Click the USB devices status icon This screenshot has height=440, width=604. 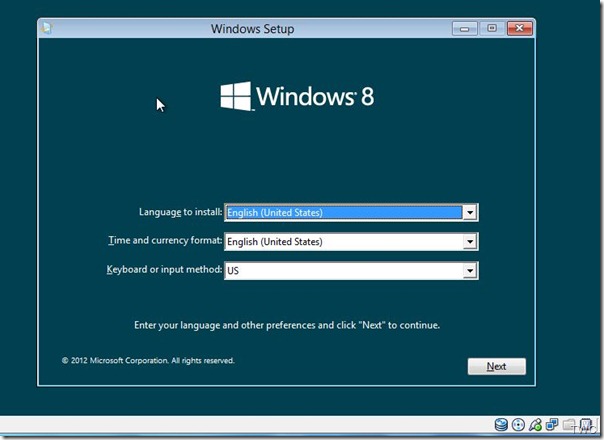click(x=535, y=425)
